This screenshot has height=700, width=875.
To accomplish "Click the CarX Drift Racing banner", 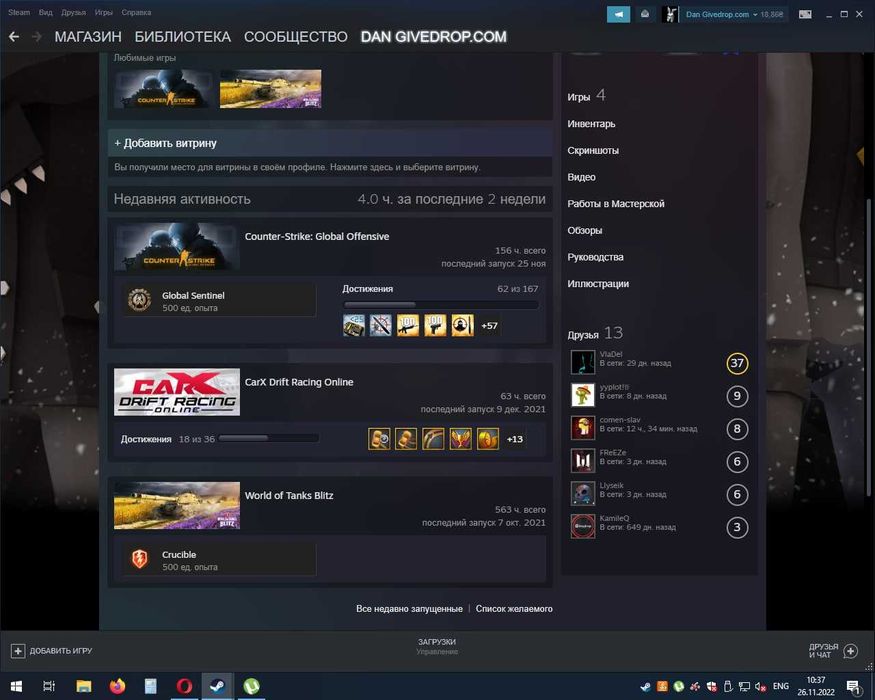I will (x=177, y=392).
